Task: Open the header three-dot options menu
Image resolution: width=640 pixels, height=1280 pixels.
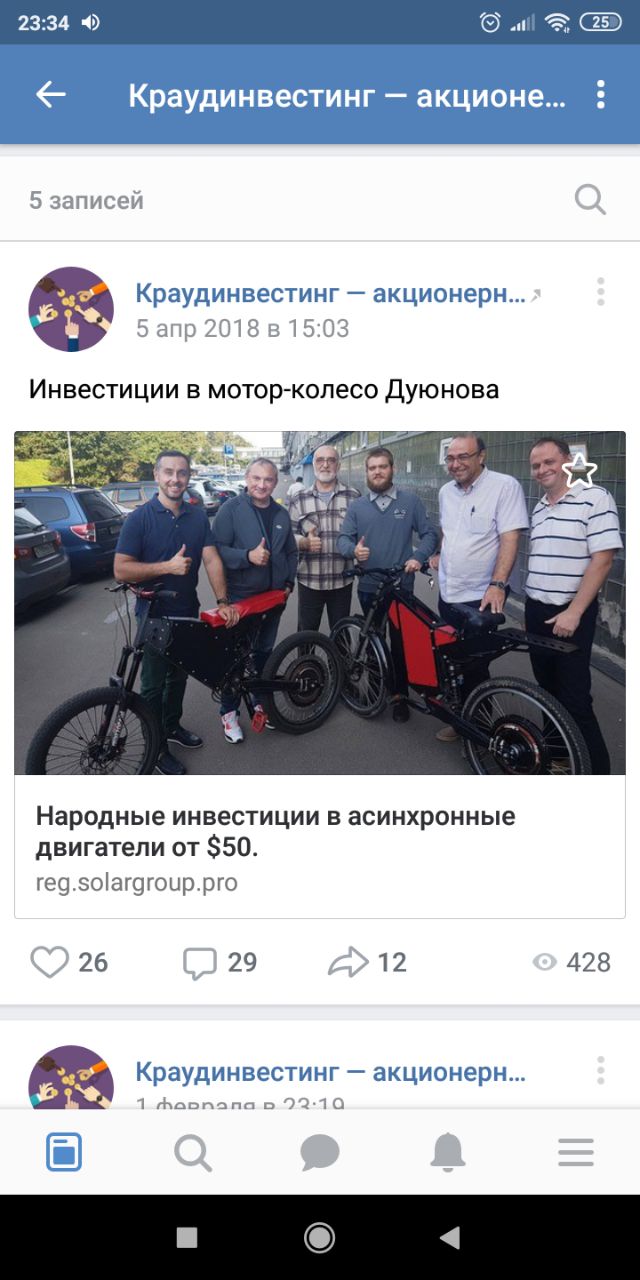Action: tap(600, 94)
